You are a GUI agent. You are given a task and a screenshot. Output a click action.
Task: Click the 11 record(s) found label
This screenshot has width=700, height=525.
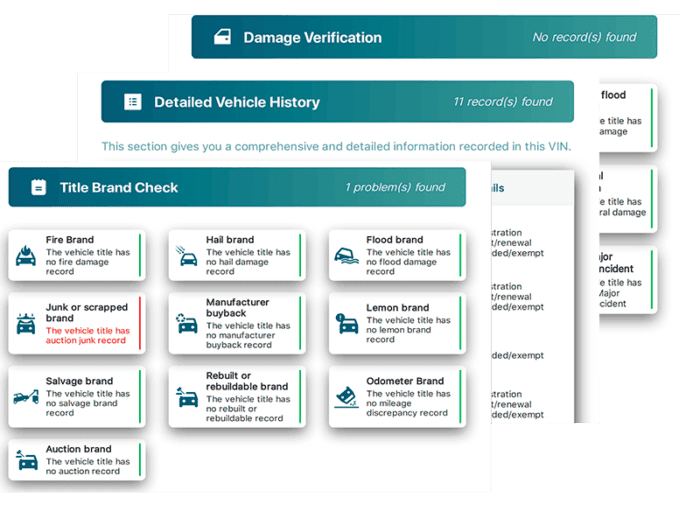click(503, 102)
